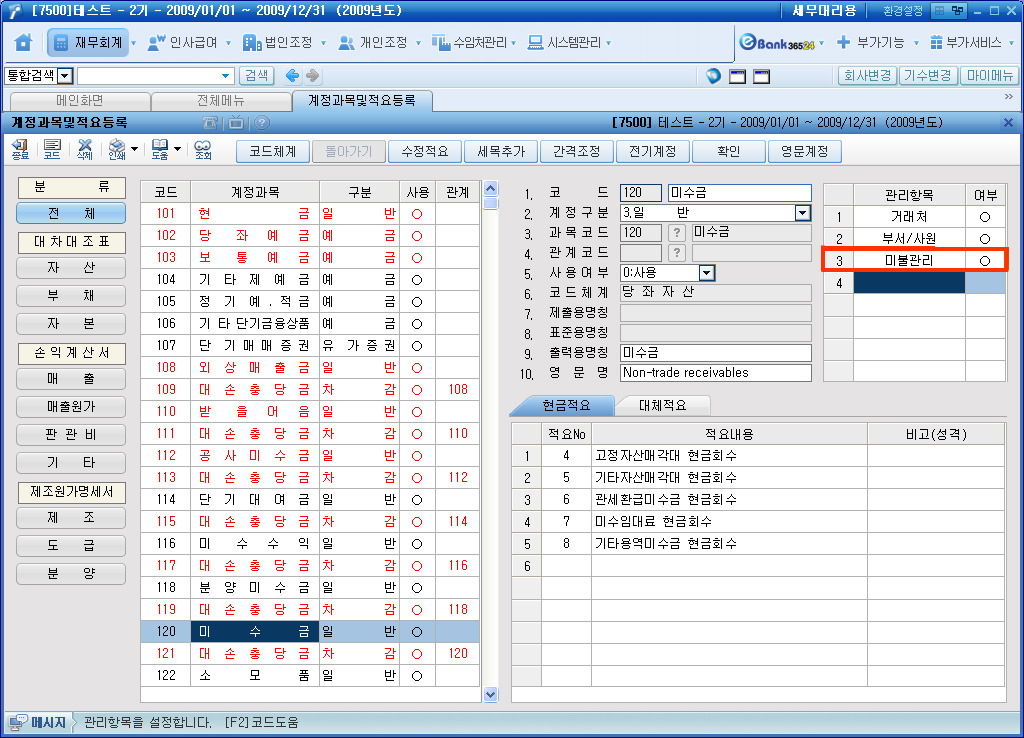This screenshot has width=1024, height=738.
Task: Toggle the usage circle for account 108 외상매출금
Action: (x=417, y=368)
